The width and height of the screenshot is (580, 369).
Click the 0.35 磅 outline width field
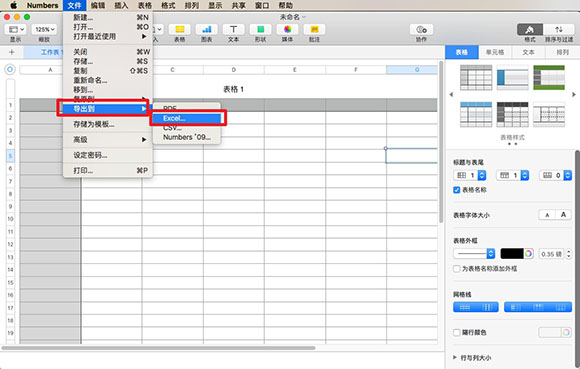(551, 254)
